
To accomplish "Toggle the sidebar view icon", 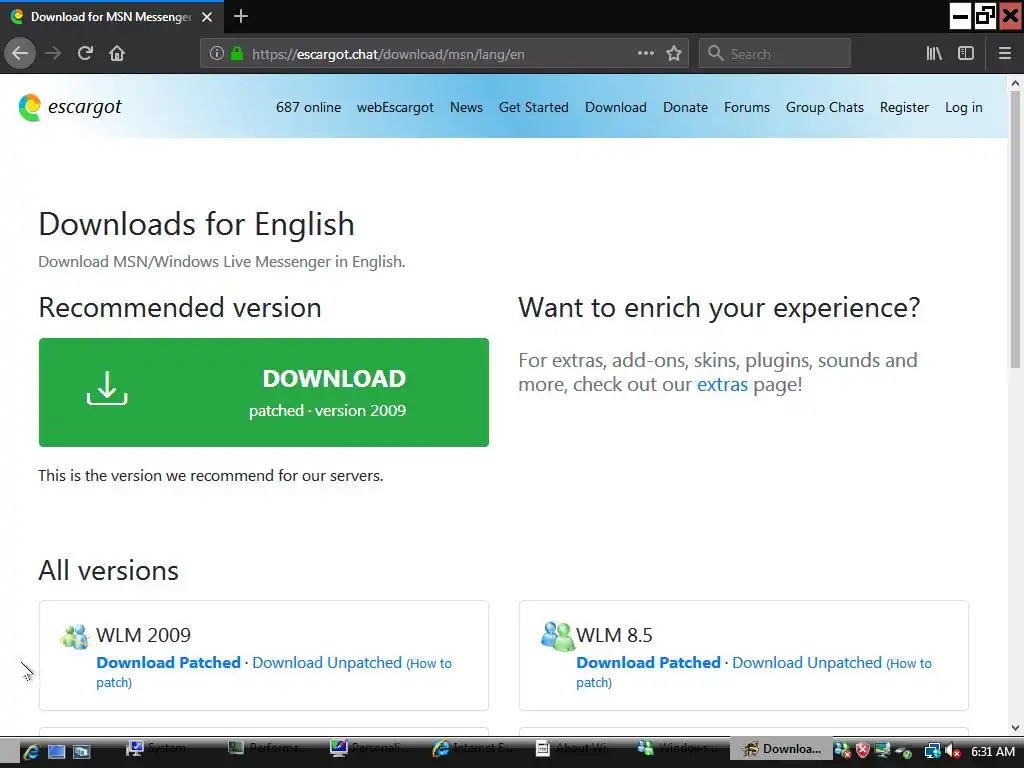I will pyautogui.click(x=966, y=54).
